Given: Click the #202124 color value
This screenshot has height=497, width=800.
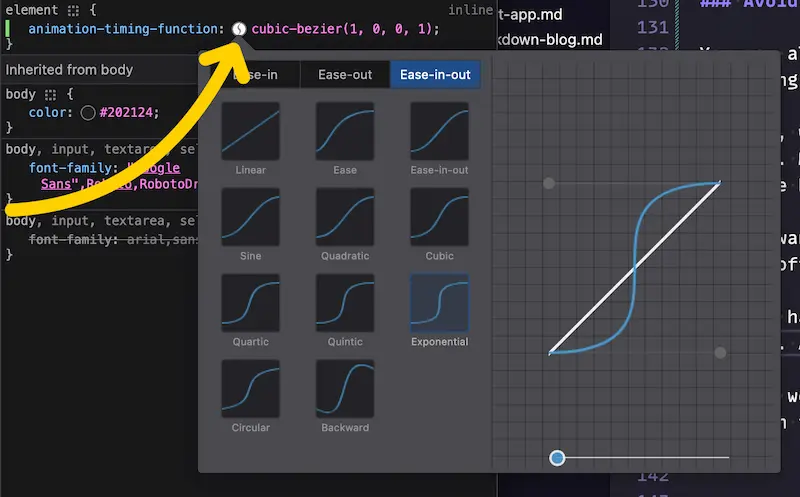Looking at the screenshot, I should pos(127,113).
